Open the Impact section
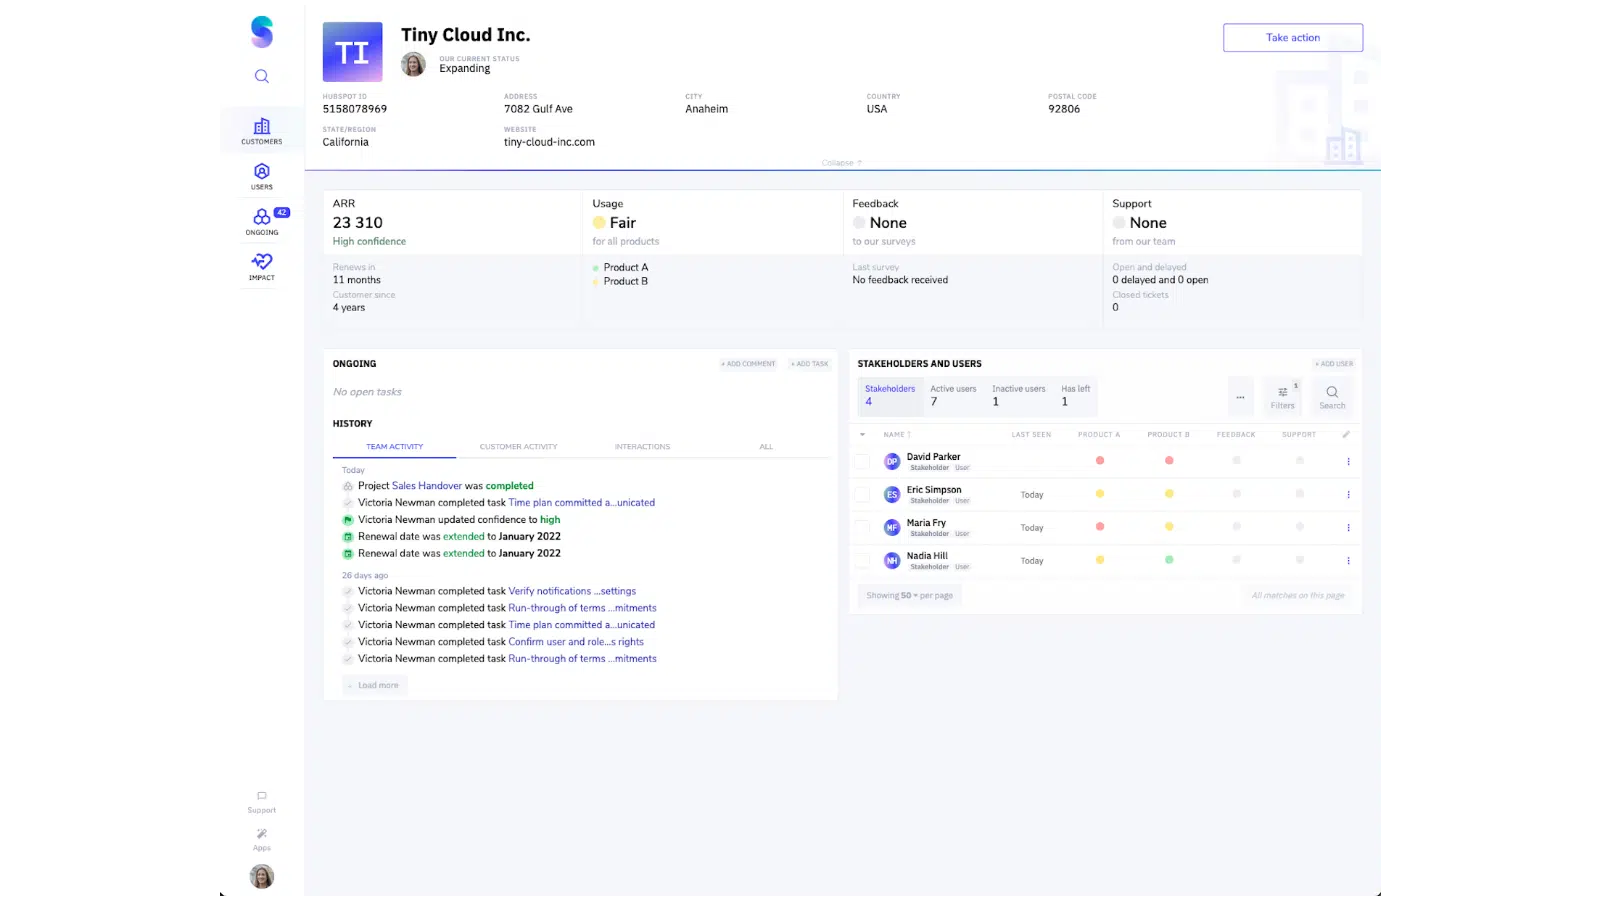 (261, 266)
